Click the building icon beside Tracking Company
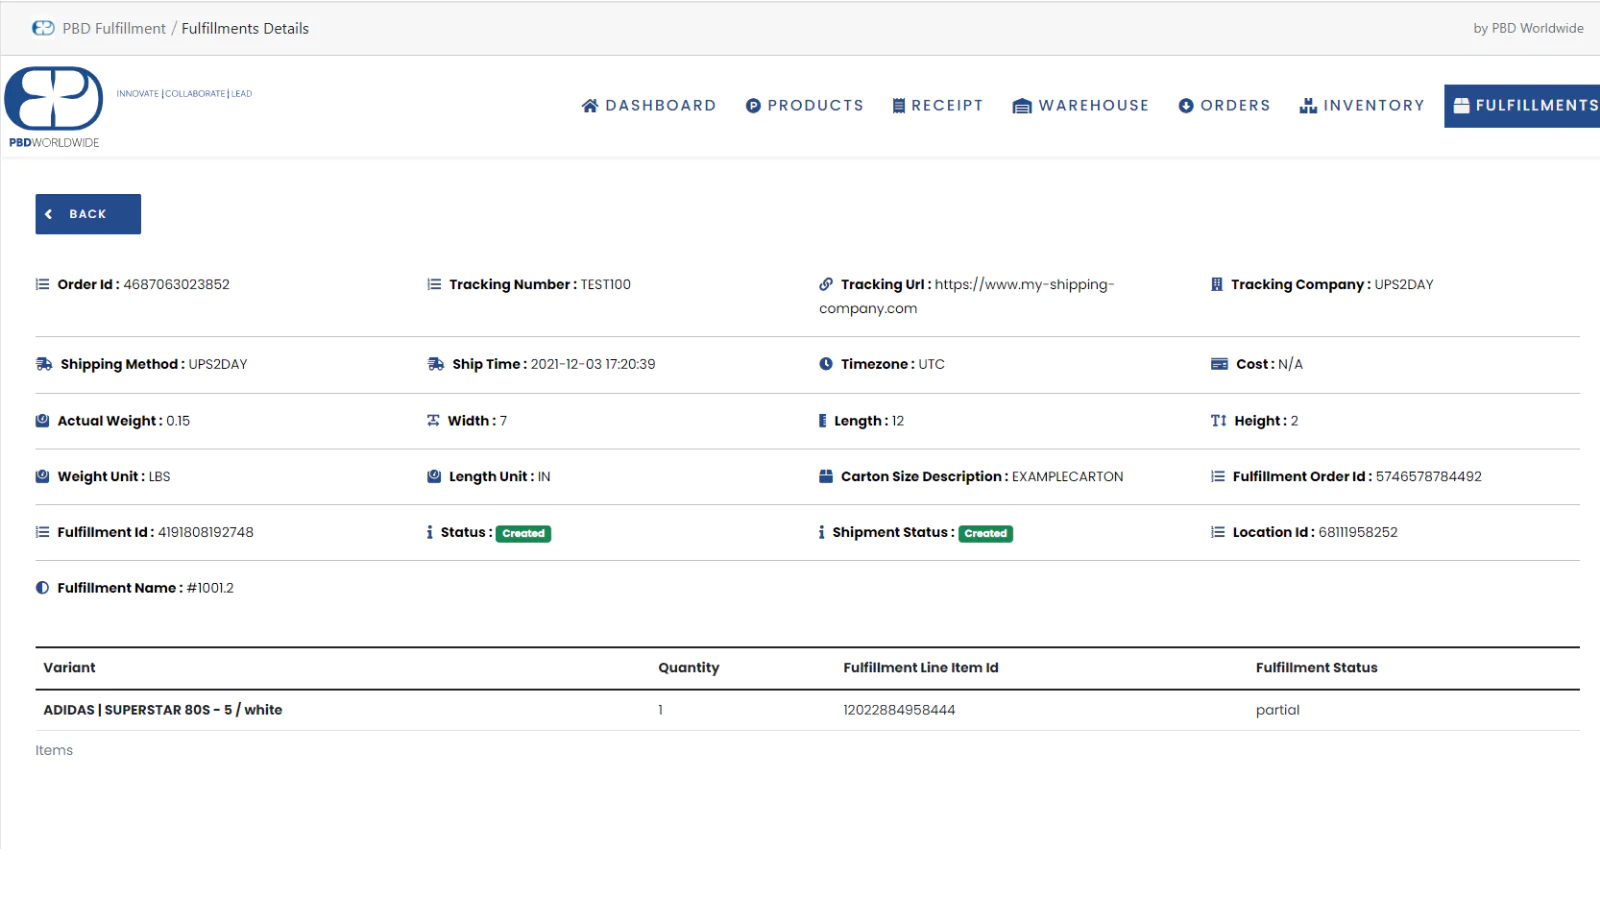The width and height of the screenshot is (1600, 900). (x=1217, y=284)
